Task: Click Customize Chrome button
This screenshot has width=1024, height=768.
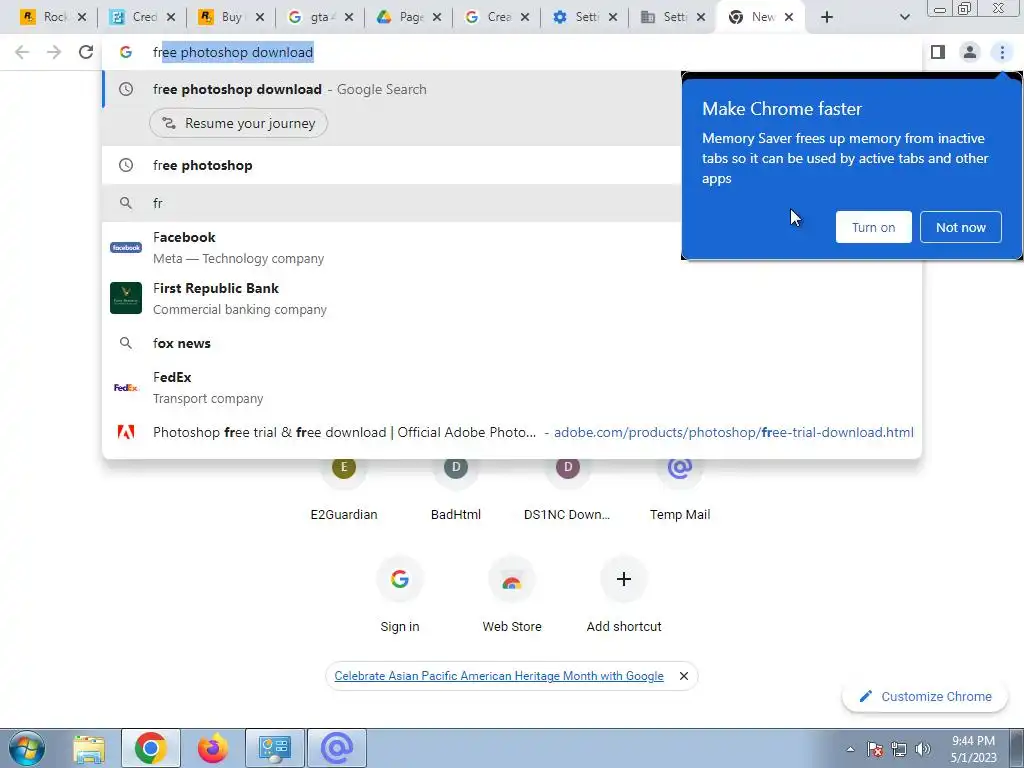Action: pos(926,696)
